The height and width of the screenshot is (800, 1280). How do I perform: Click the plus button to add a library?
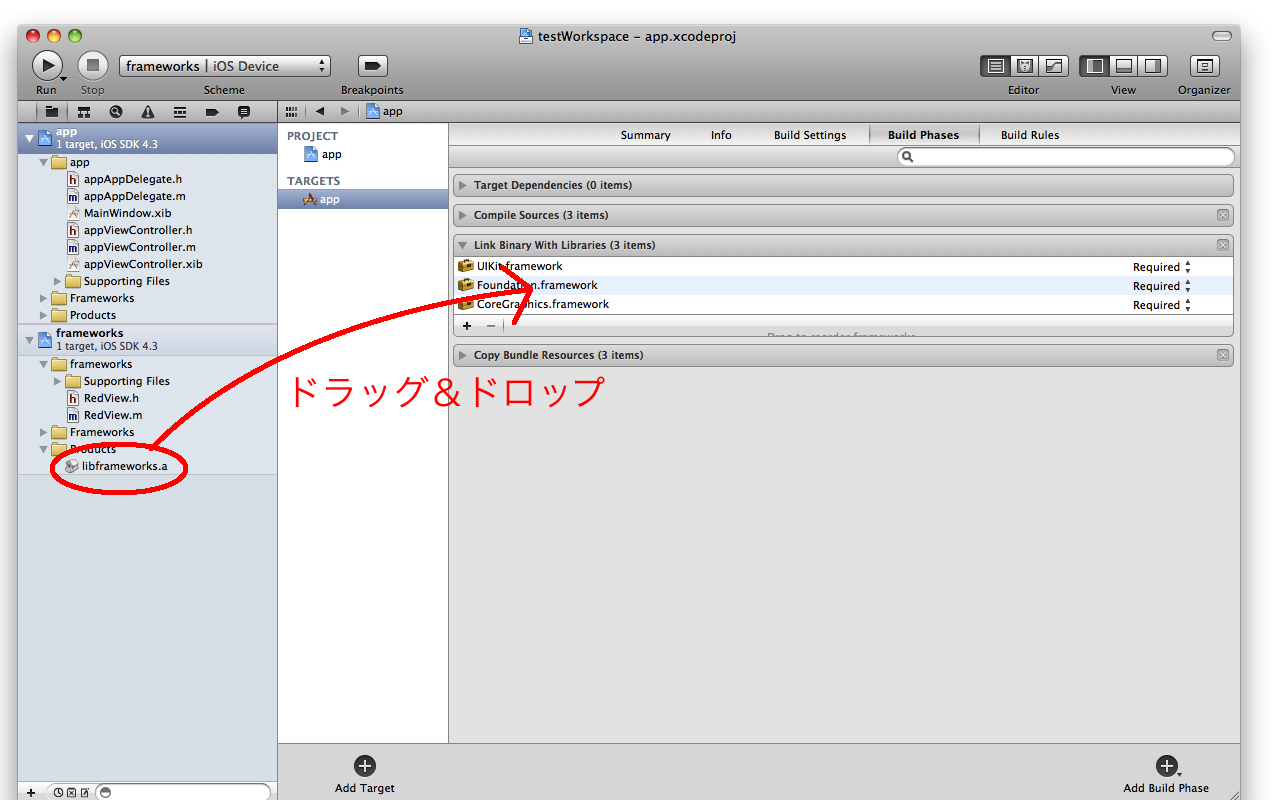click(x=467, y=326)
